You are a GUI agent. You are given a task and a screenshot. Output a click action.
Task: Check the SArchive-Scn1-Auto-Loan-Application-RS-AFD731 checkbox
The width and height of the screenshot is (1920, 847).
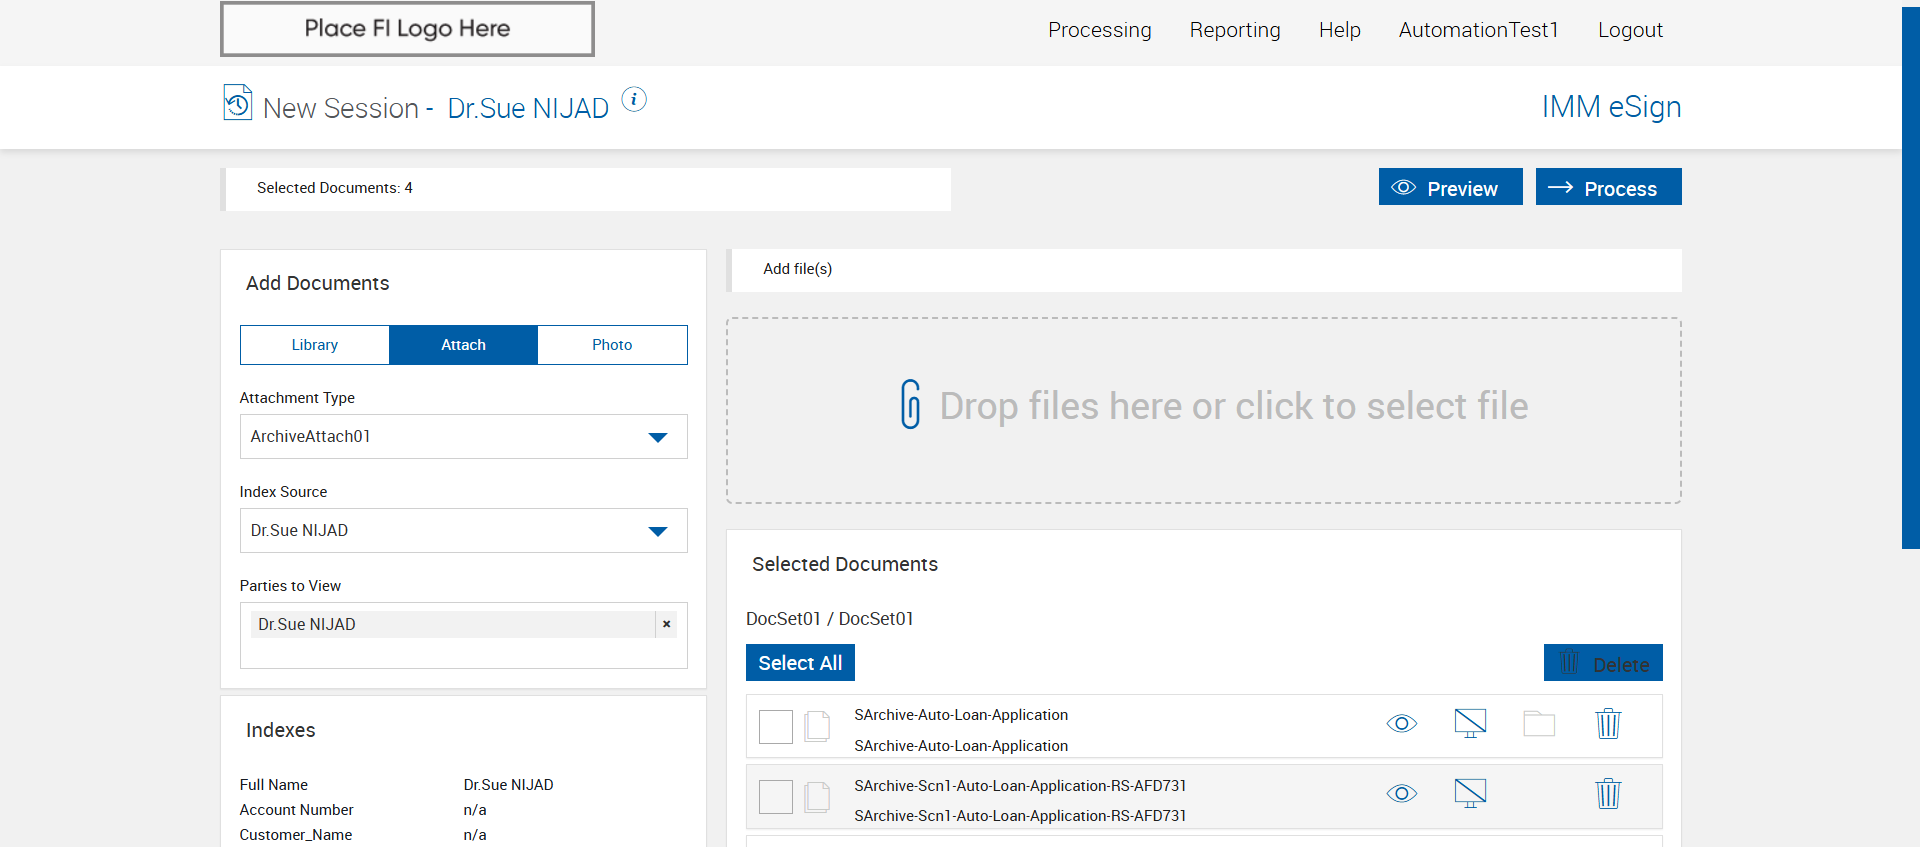point(776,797)
